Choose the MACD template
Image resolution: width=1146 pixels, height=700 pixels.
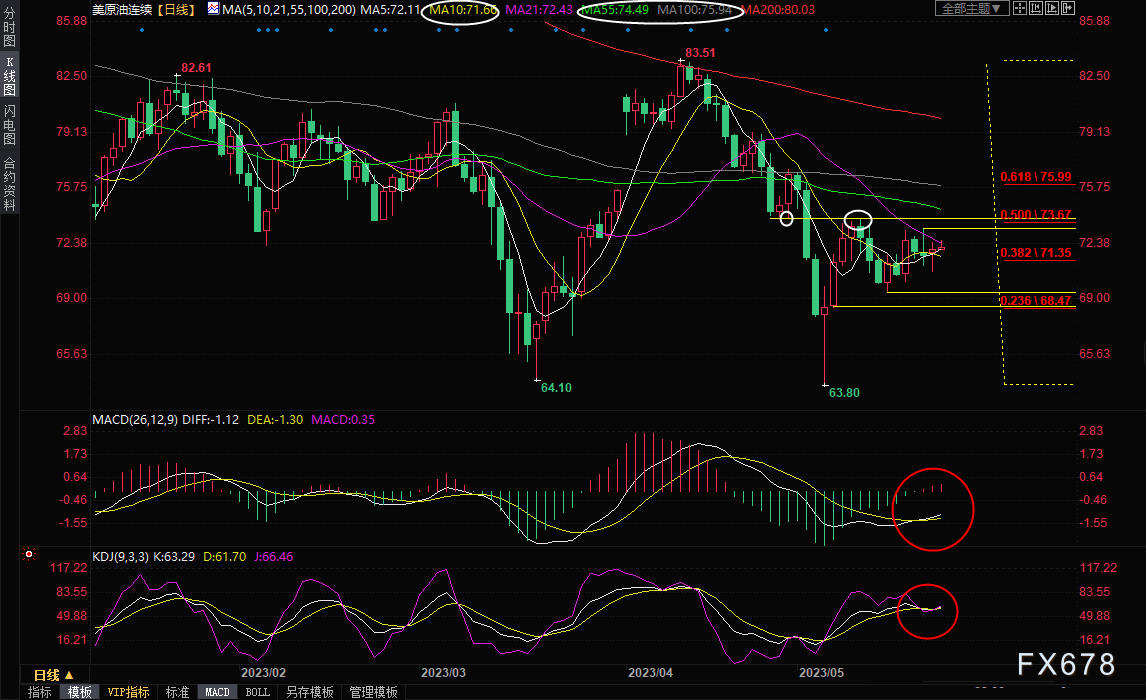click(x=217, y=692)
